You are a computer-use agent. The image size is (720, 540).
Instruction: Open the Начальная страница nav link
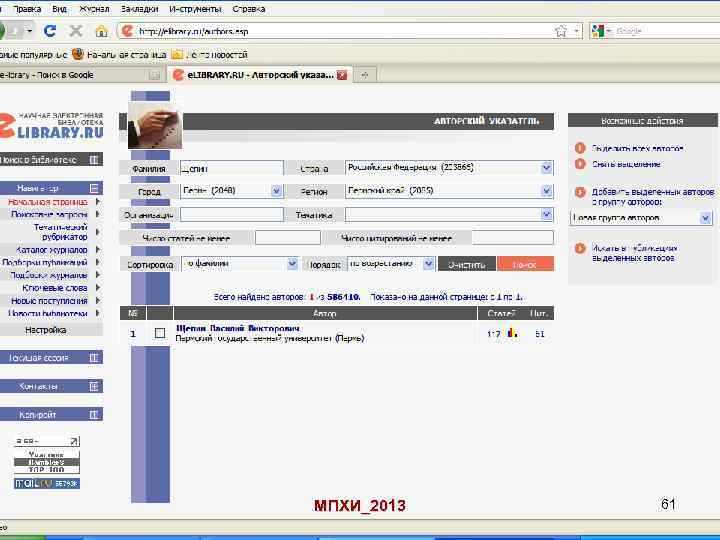point(48,202)
